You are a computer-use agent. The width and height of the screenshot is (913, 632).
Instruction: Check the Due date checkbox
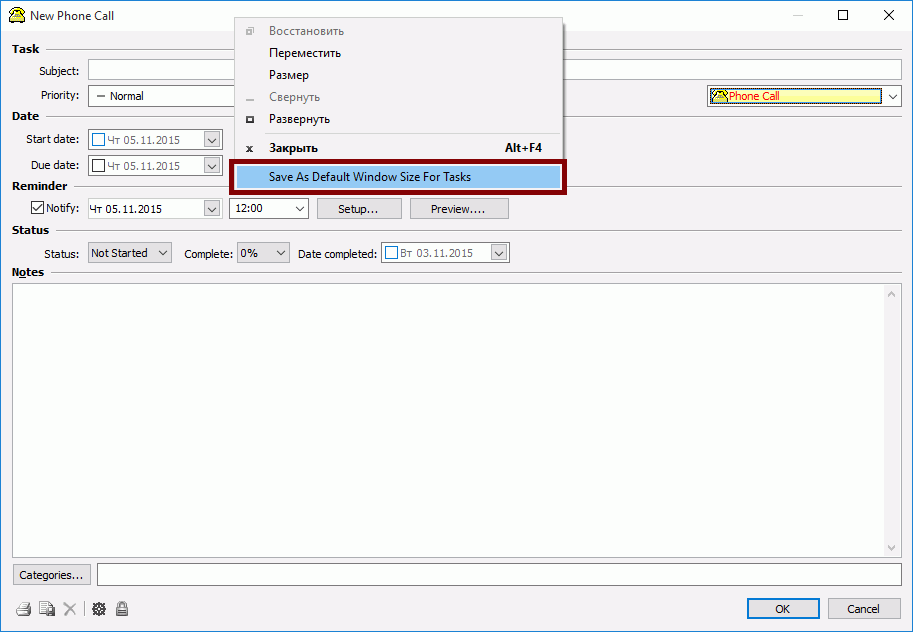pyautogui.click(x=98, y=166)
